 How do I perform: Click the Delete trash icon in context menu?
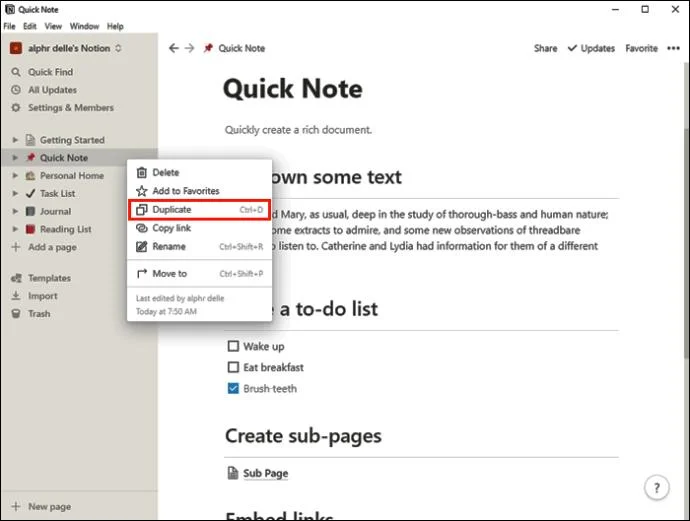141,172
